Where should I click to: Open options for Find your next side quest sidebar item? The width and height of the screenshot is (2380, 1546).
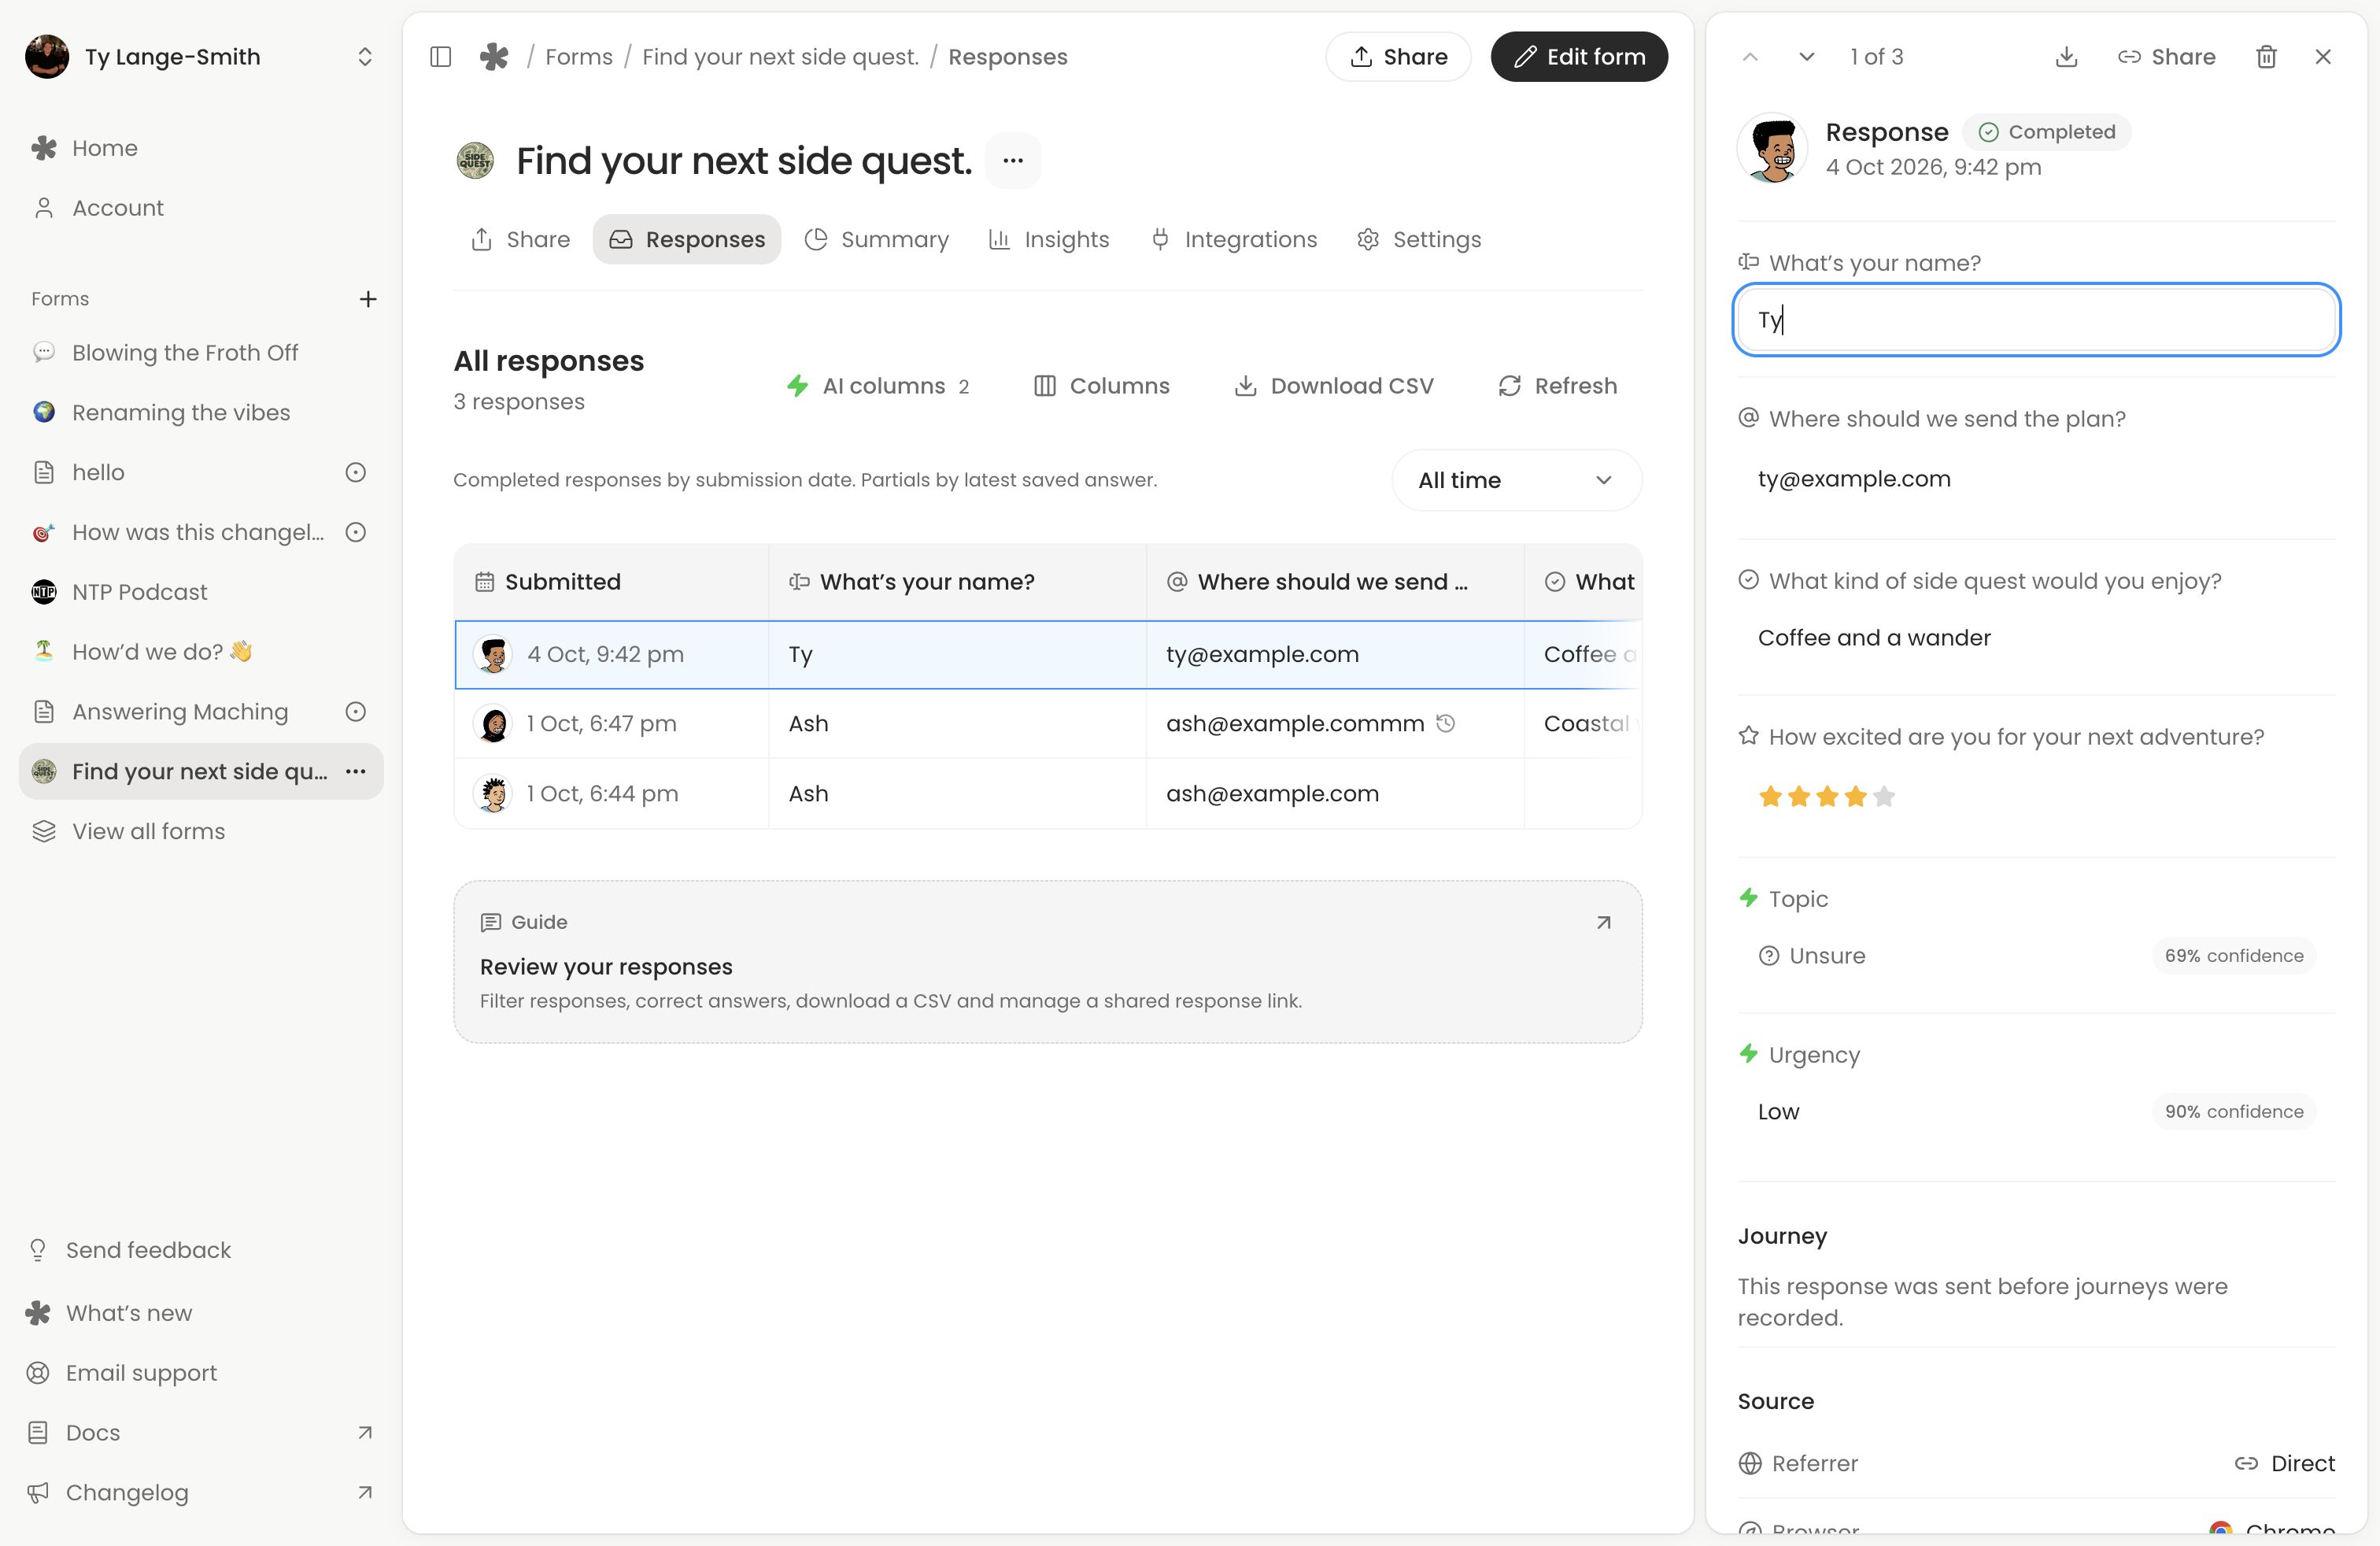coord(355,771)
